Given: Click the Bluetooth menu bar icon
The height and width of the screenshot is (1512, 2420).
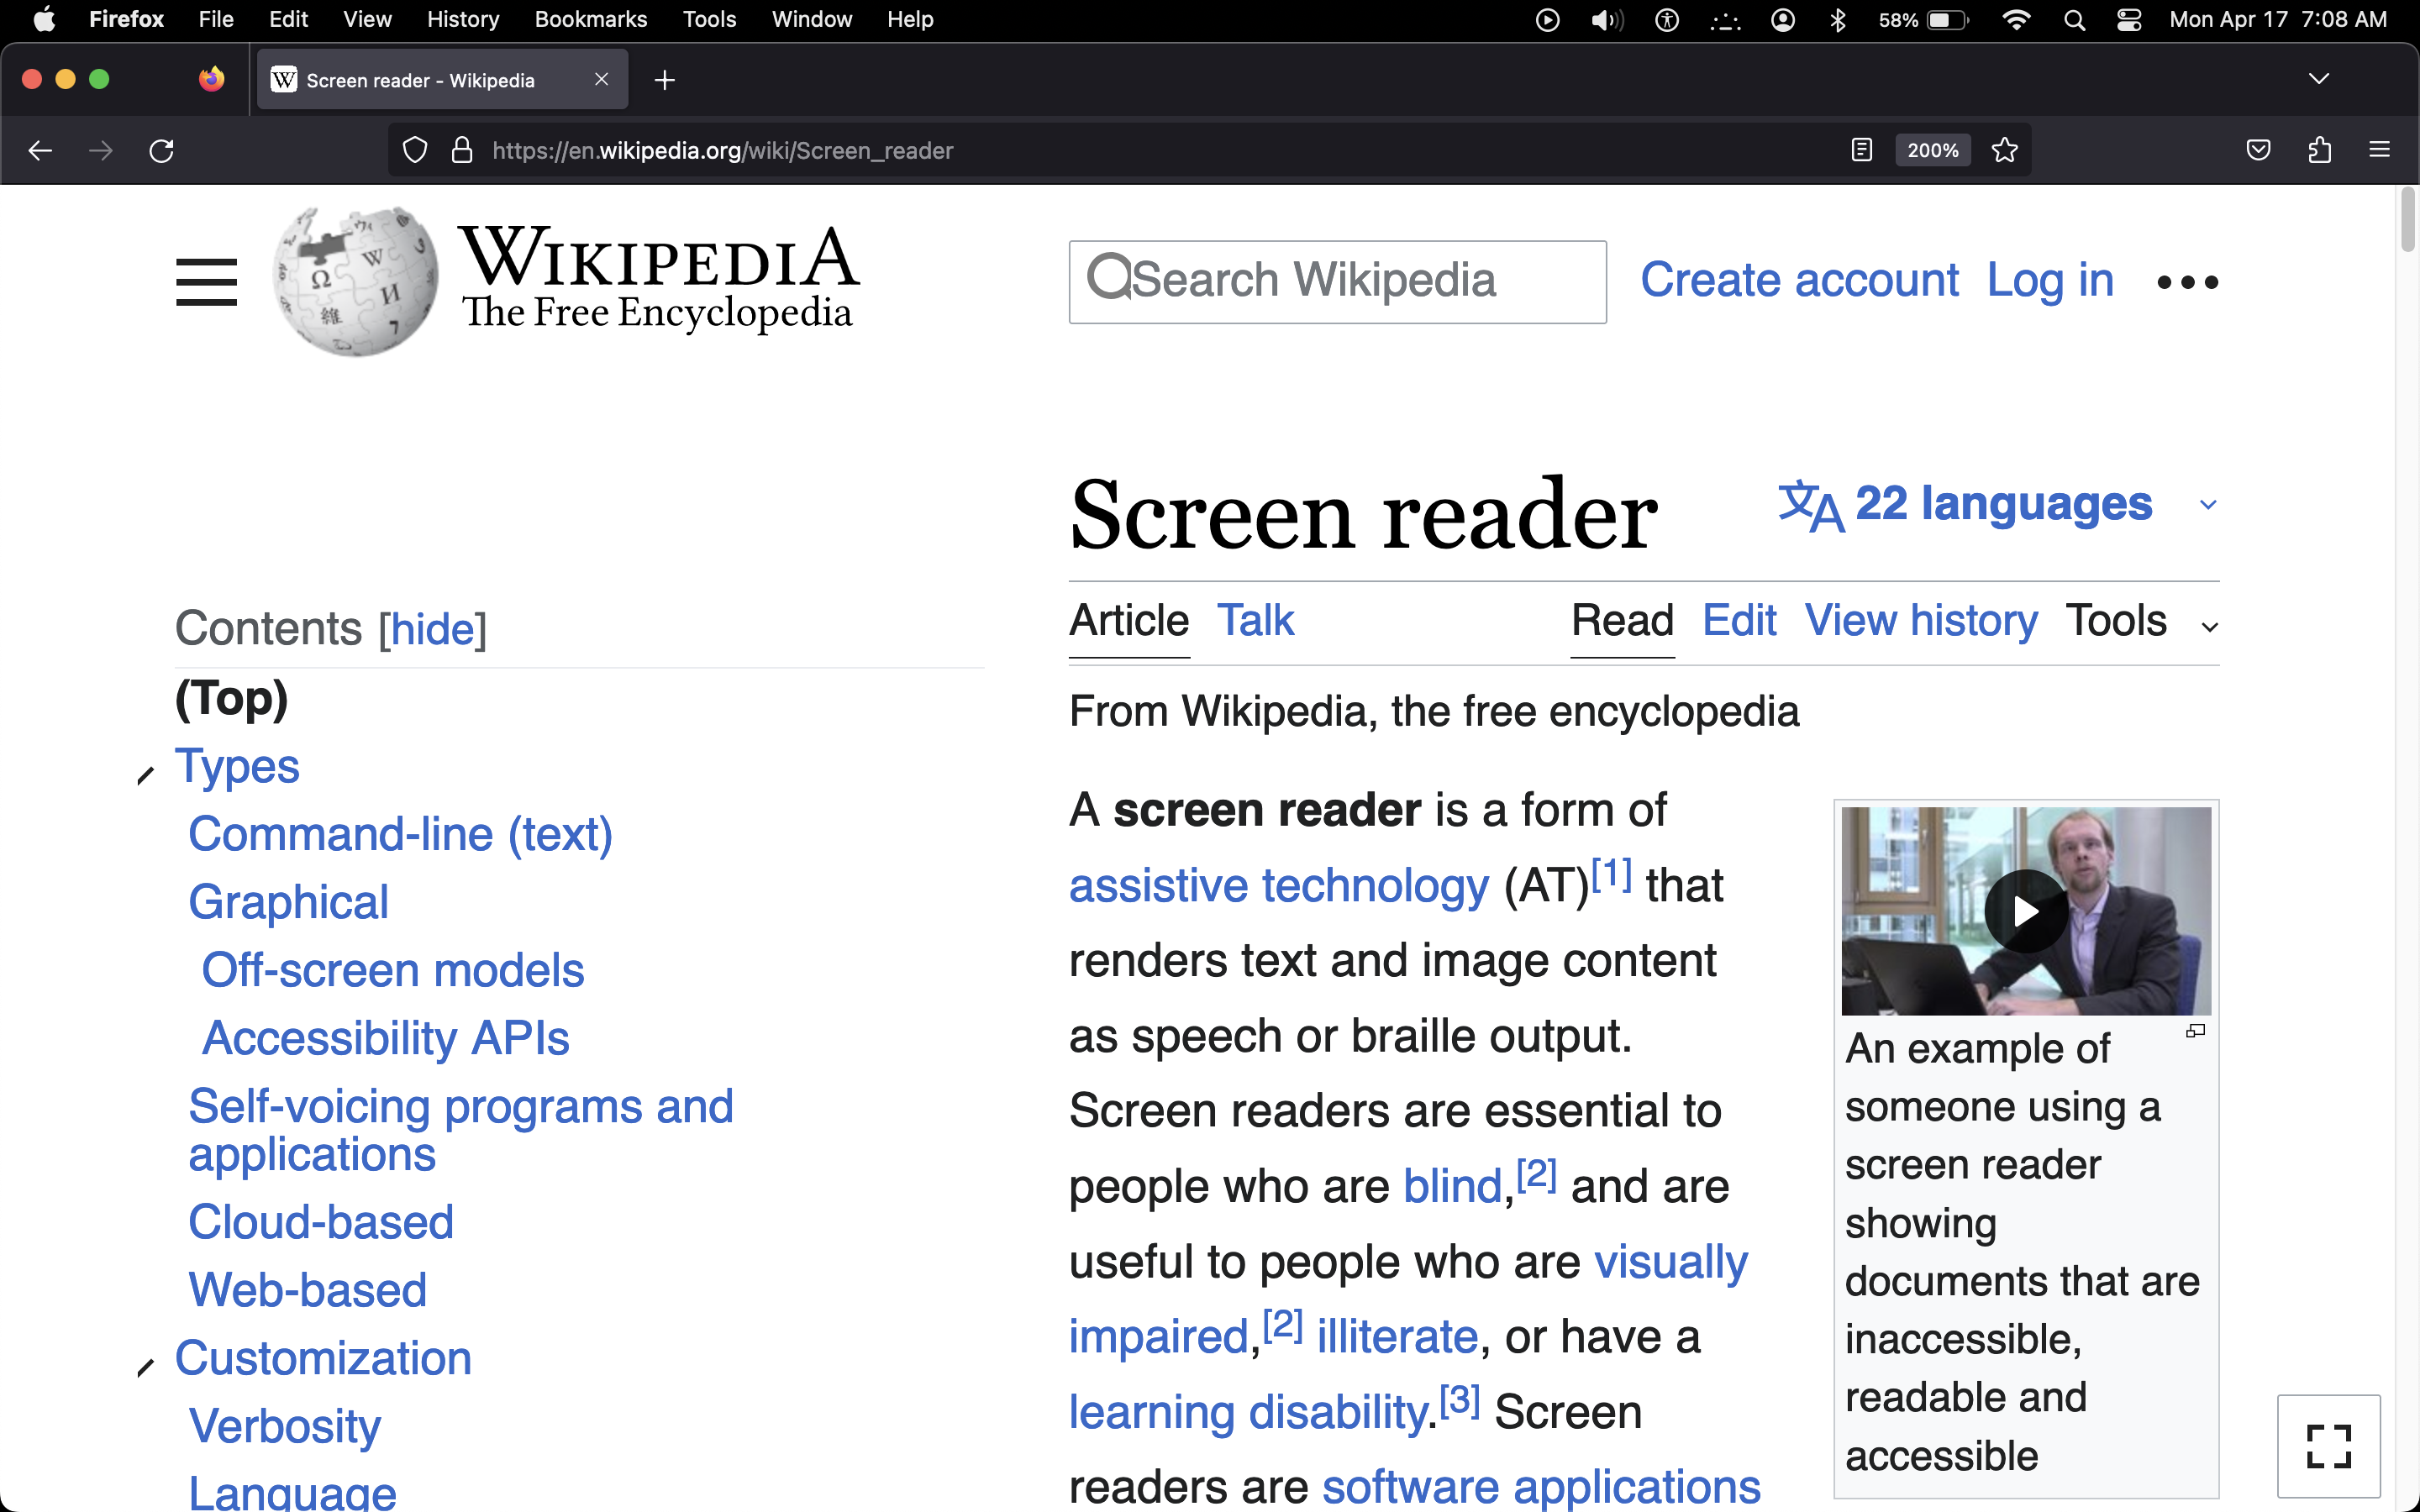Looking at the screenshot, I should [1837, 20].
